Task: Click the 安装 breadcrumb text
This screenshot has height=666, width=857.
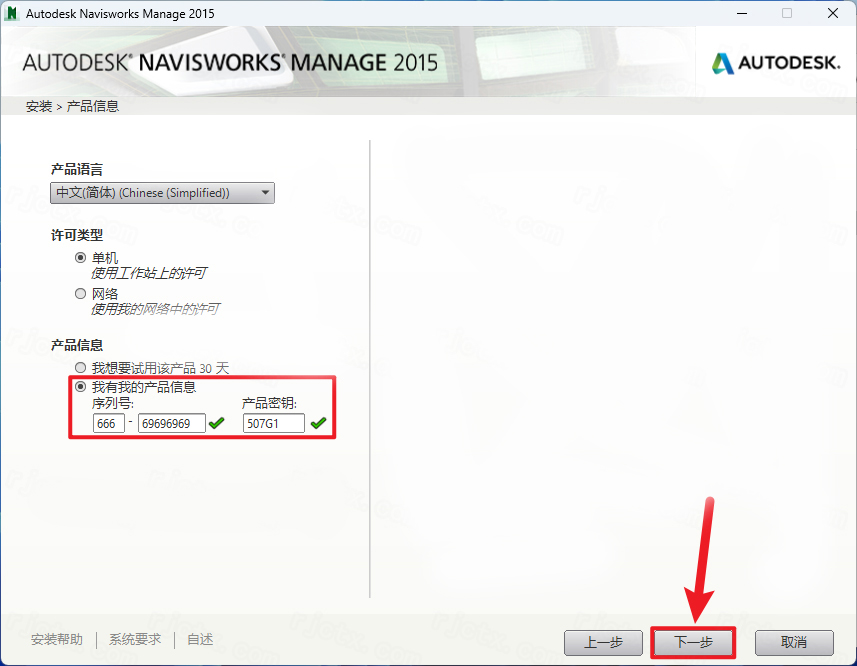Action: click(39, 106)
